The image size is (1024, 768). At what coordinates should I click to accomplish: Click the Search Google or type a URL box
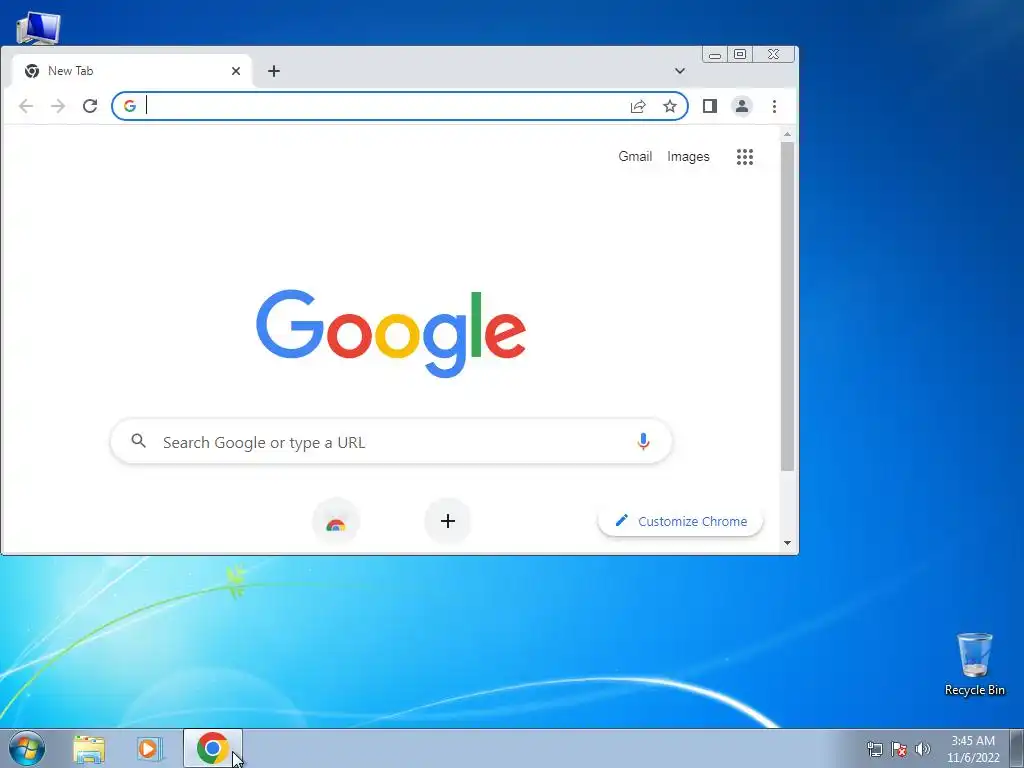(391, 442)
